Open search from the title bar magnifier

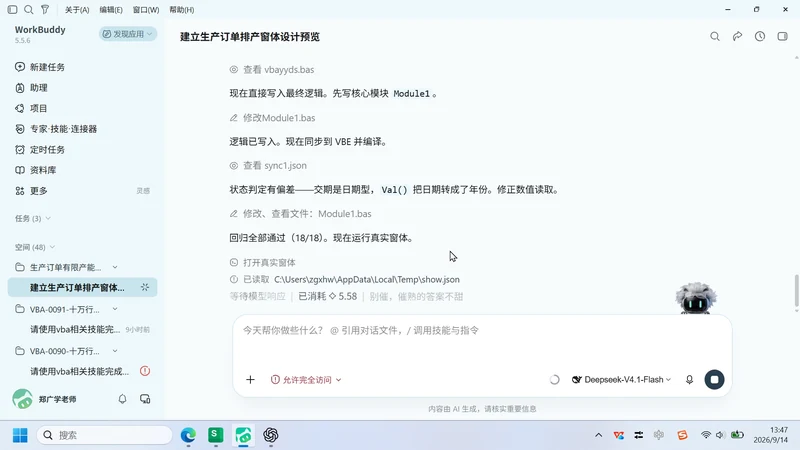point(29,9)
